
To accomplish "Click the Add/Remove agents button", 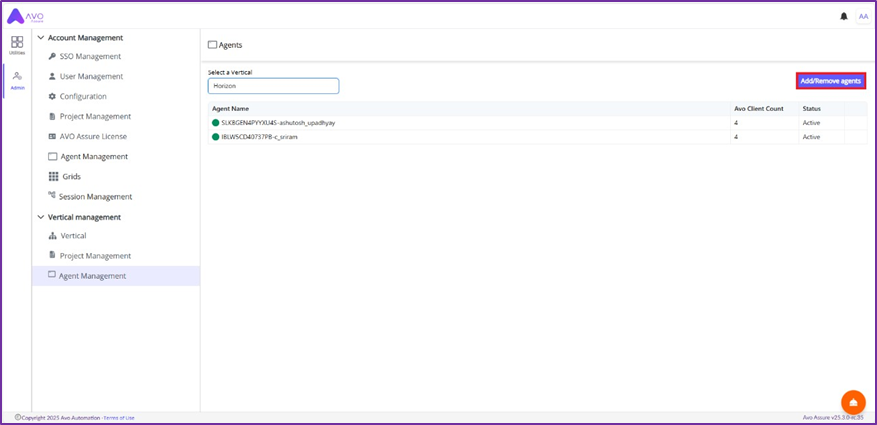I will [830, 81].
